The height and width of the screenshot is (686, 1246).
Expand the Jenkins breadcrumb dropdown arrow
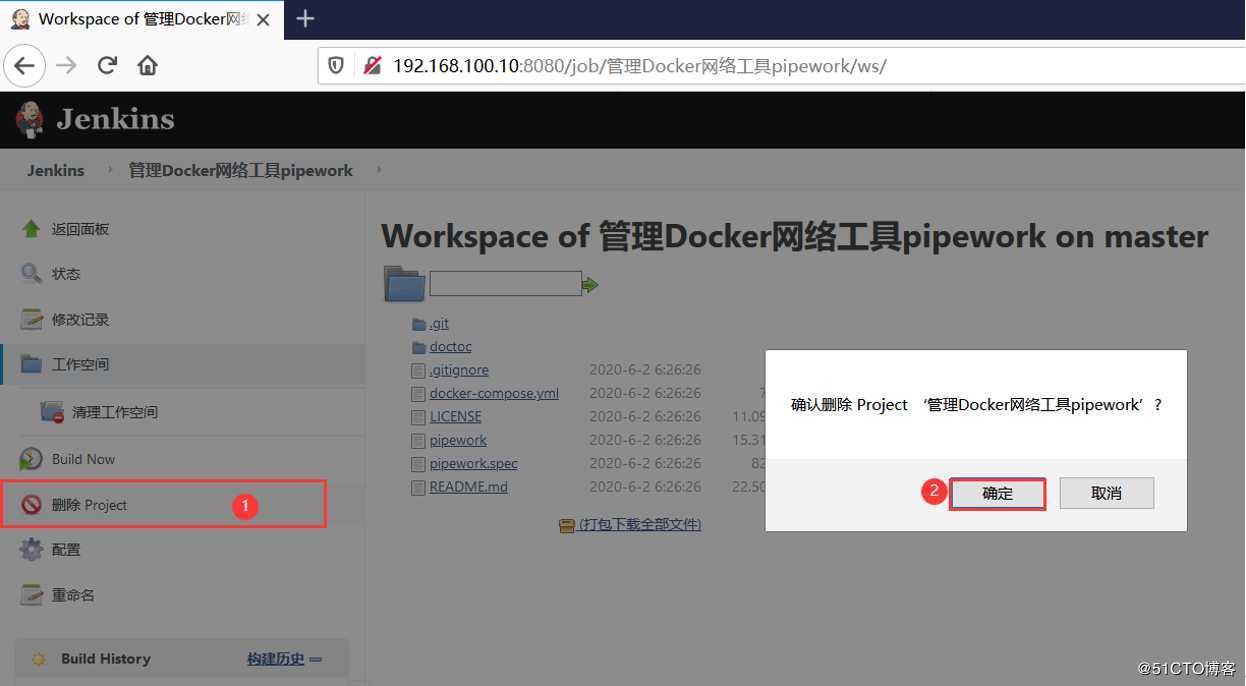tap(110, 170)
